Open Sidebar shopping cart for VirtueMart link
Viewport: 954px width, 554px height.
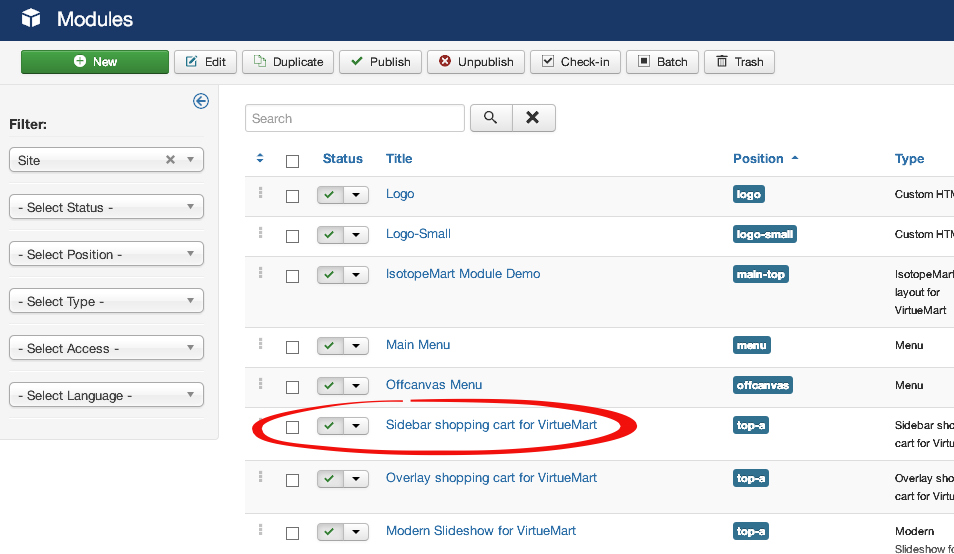point(491,424)
